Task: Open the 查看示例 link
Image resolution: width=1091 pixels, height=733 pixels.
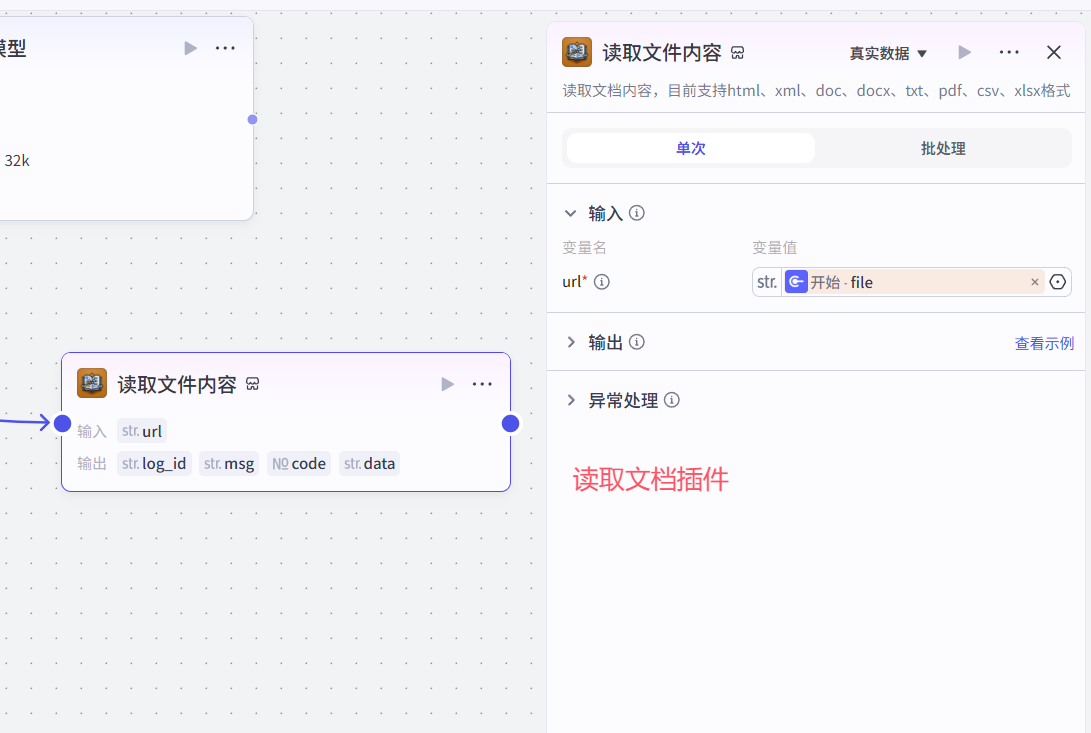Action: tap(1044, 343)
